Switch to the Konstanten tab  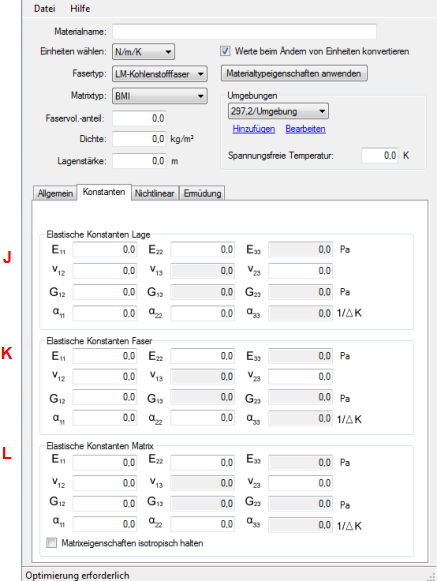(104, 192)
